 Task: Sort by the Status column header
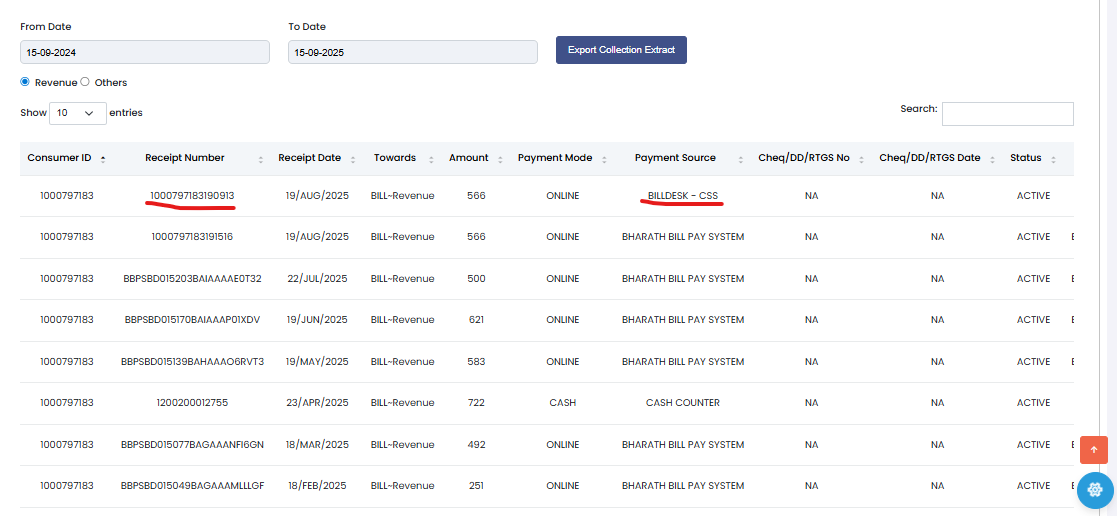point(1025,158)
